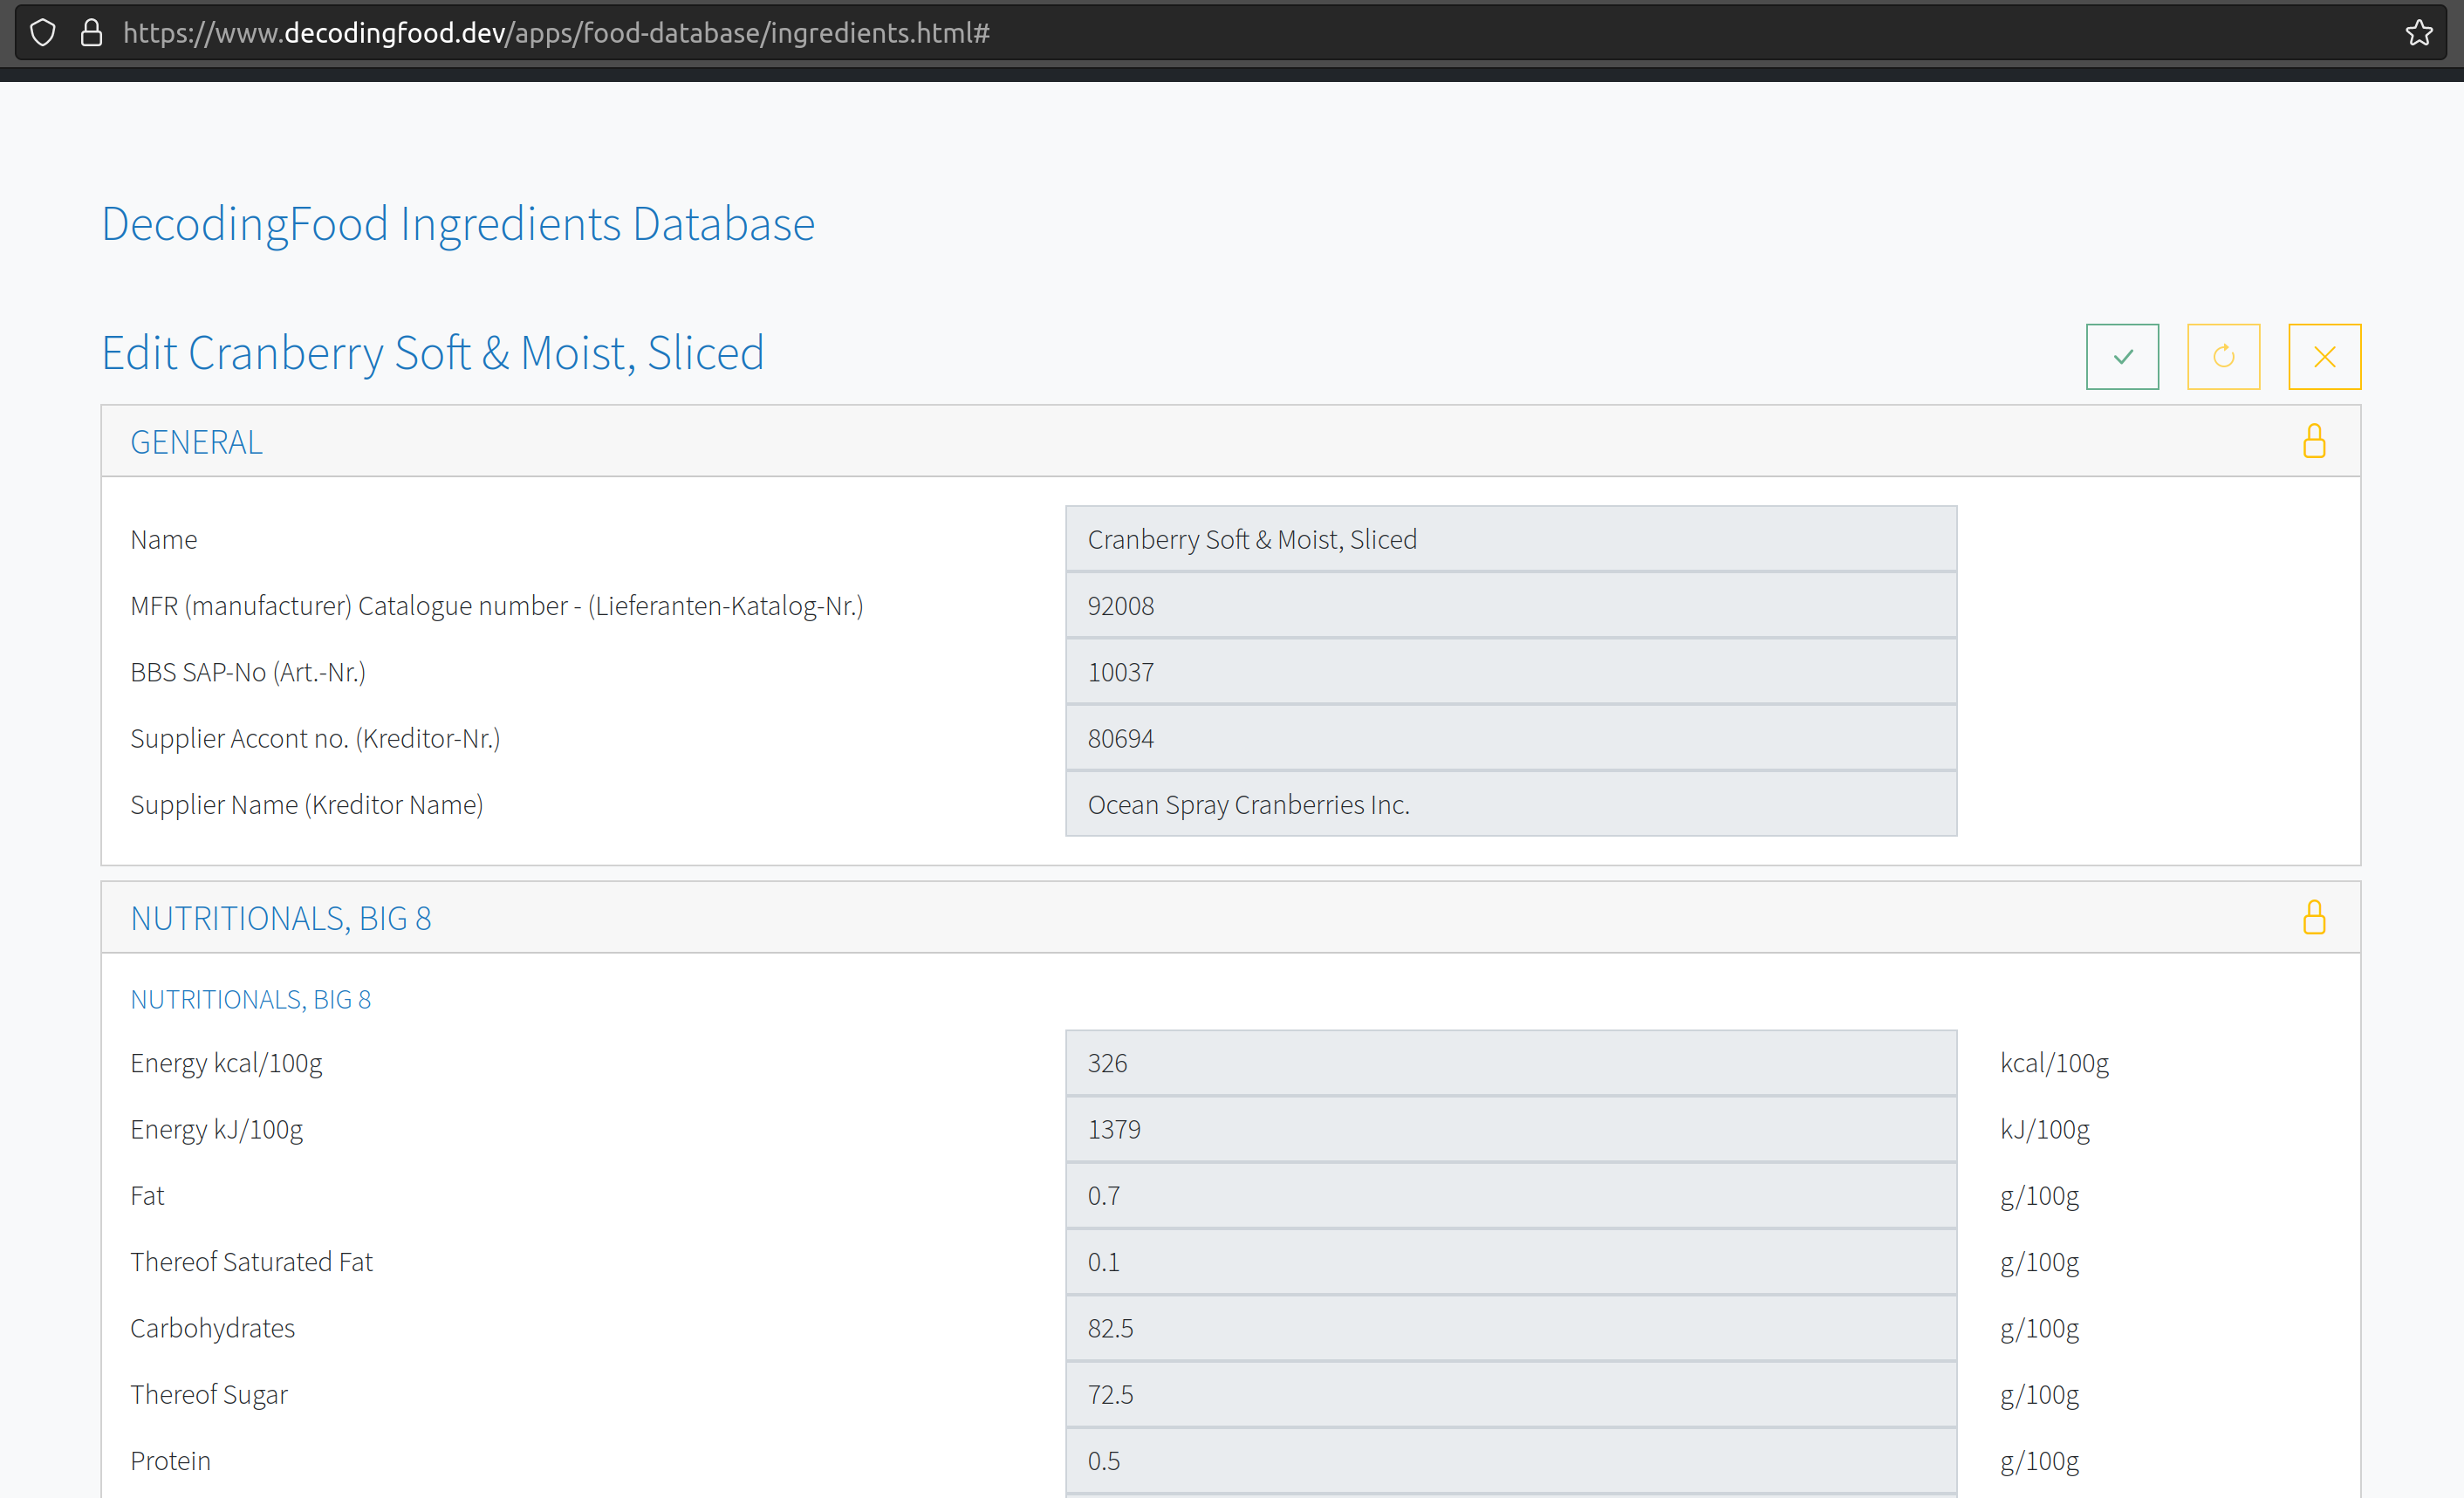Screen dimensions: 2464x1498
Task: Collapse the GENERAL section header
Action: click(x=197, y=442)
